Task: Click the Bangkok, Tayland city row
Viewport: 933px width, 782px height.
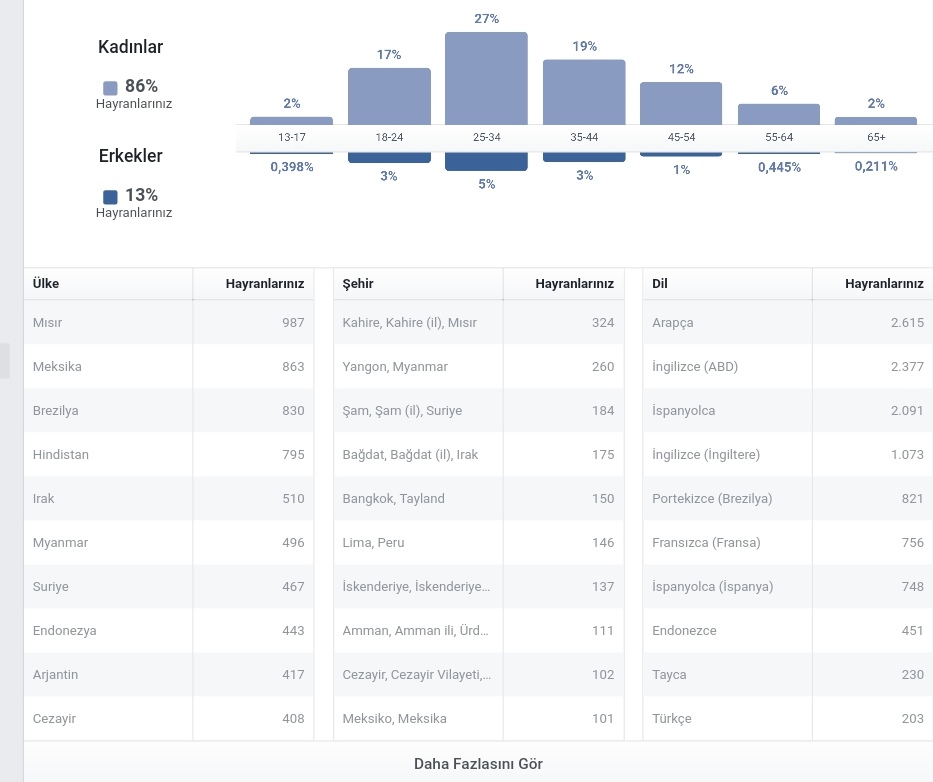Action: tap(479, 499)
